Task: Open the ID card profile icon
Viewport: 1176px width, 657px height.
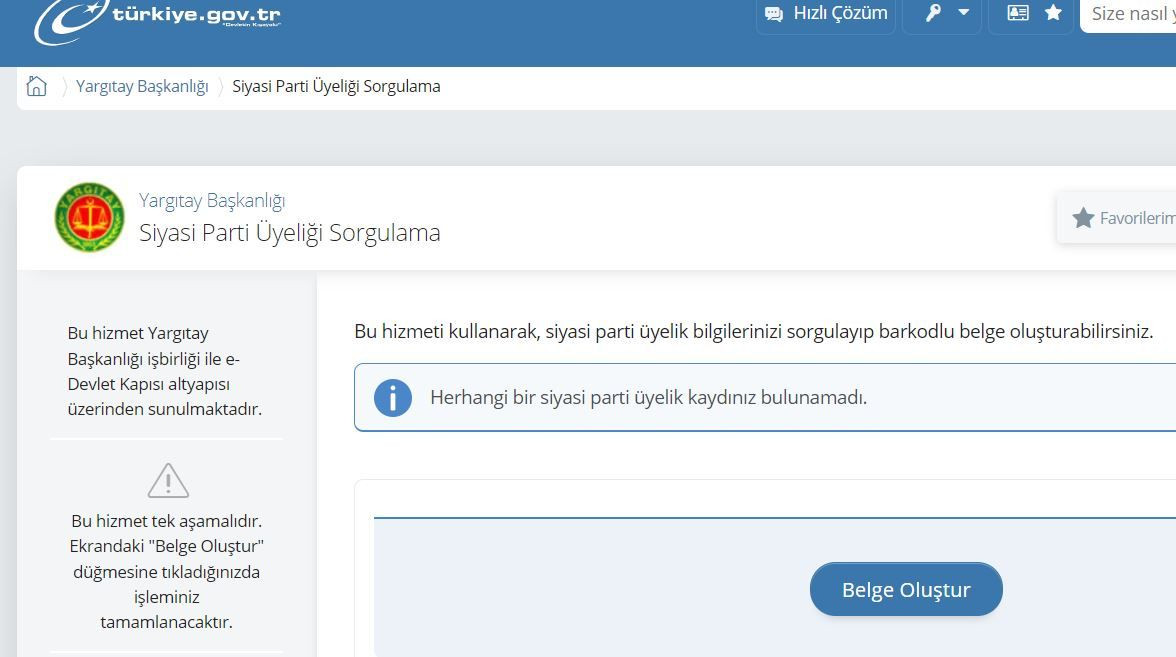Action: pos(1018,13)
